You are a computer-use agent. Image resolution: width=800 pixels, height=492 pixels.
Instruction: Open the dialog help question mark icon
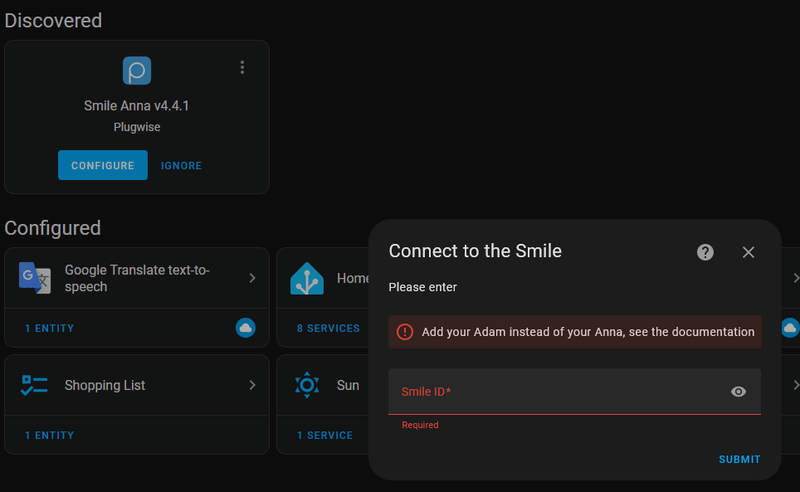[705, 252]
